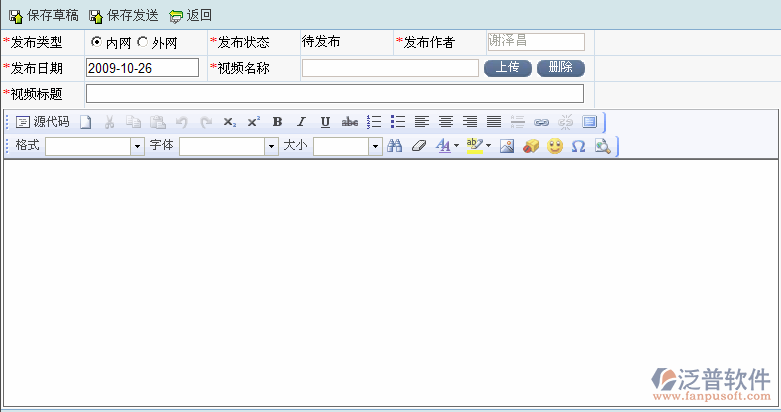
Task: Center-align the text
Action: [446, 122]
